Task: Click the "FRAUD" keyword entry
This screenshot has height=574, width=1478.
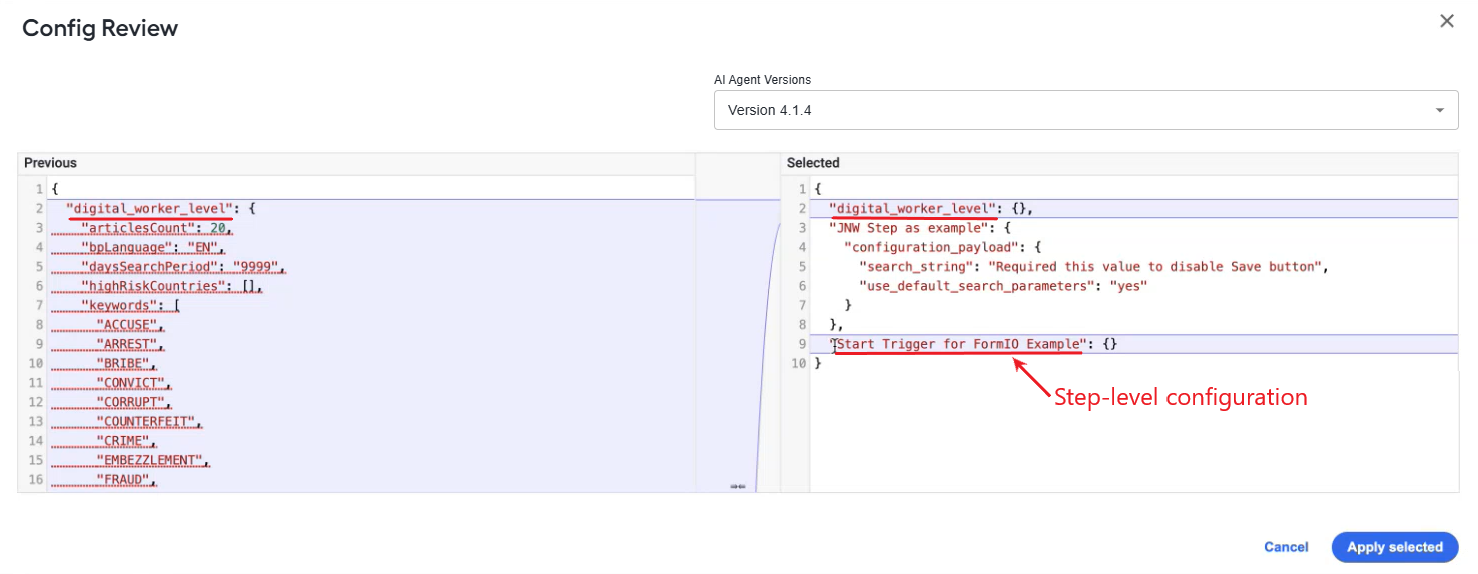Action: (x=126, y=479)
